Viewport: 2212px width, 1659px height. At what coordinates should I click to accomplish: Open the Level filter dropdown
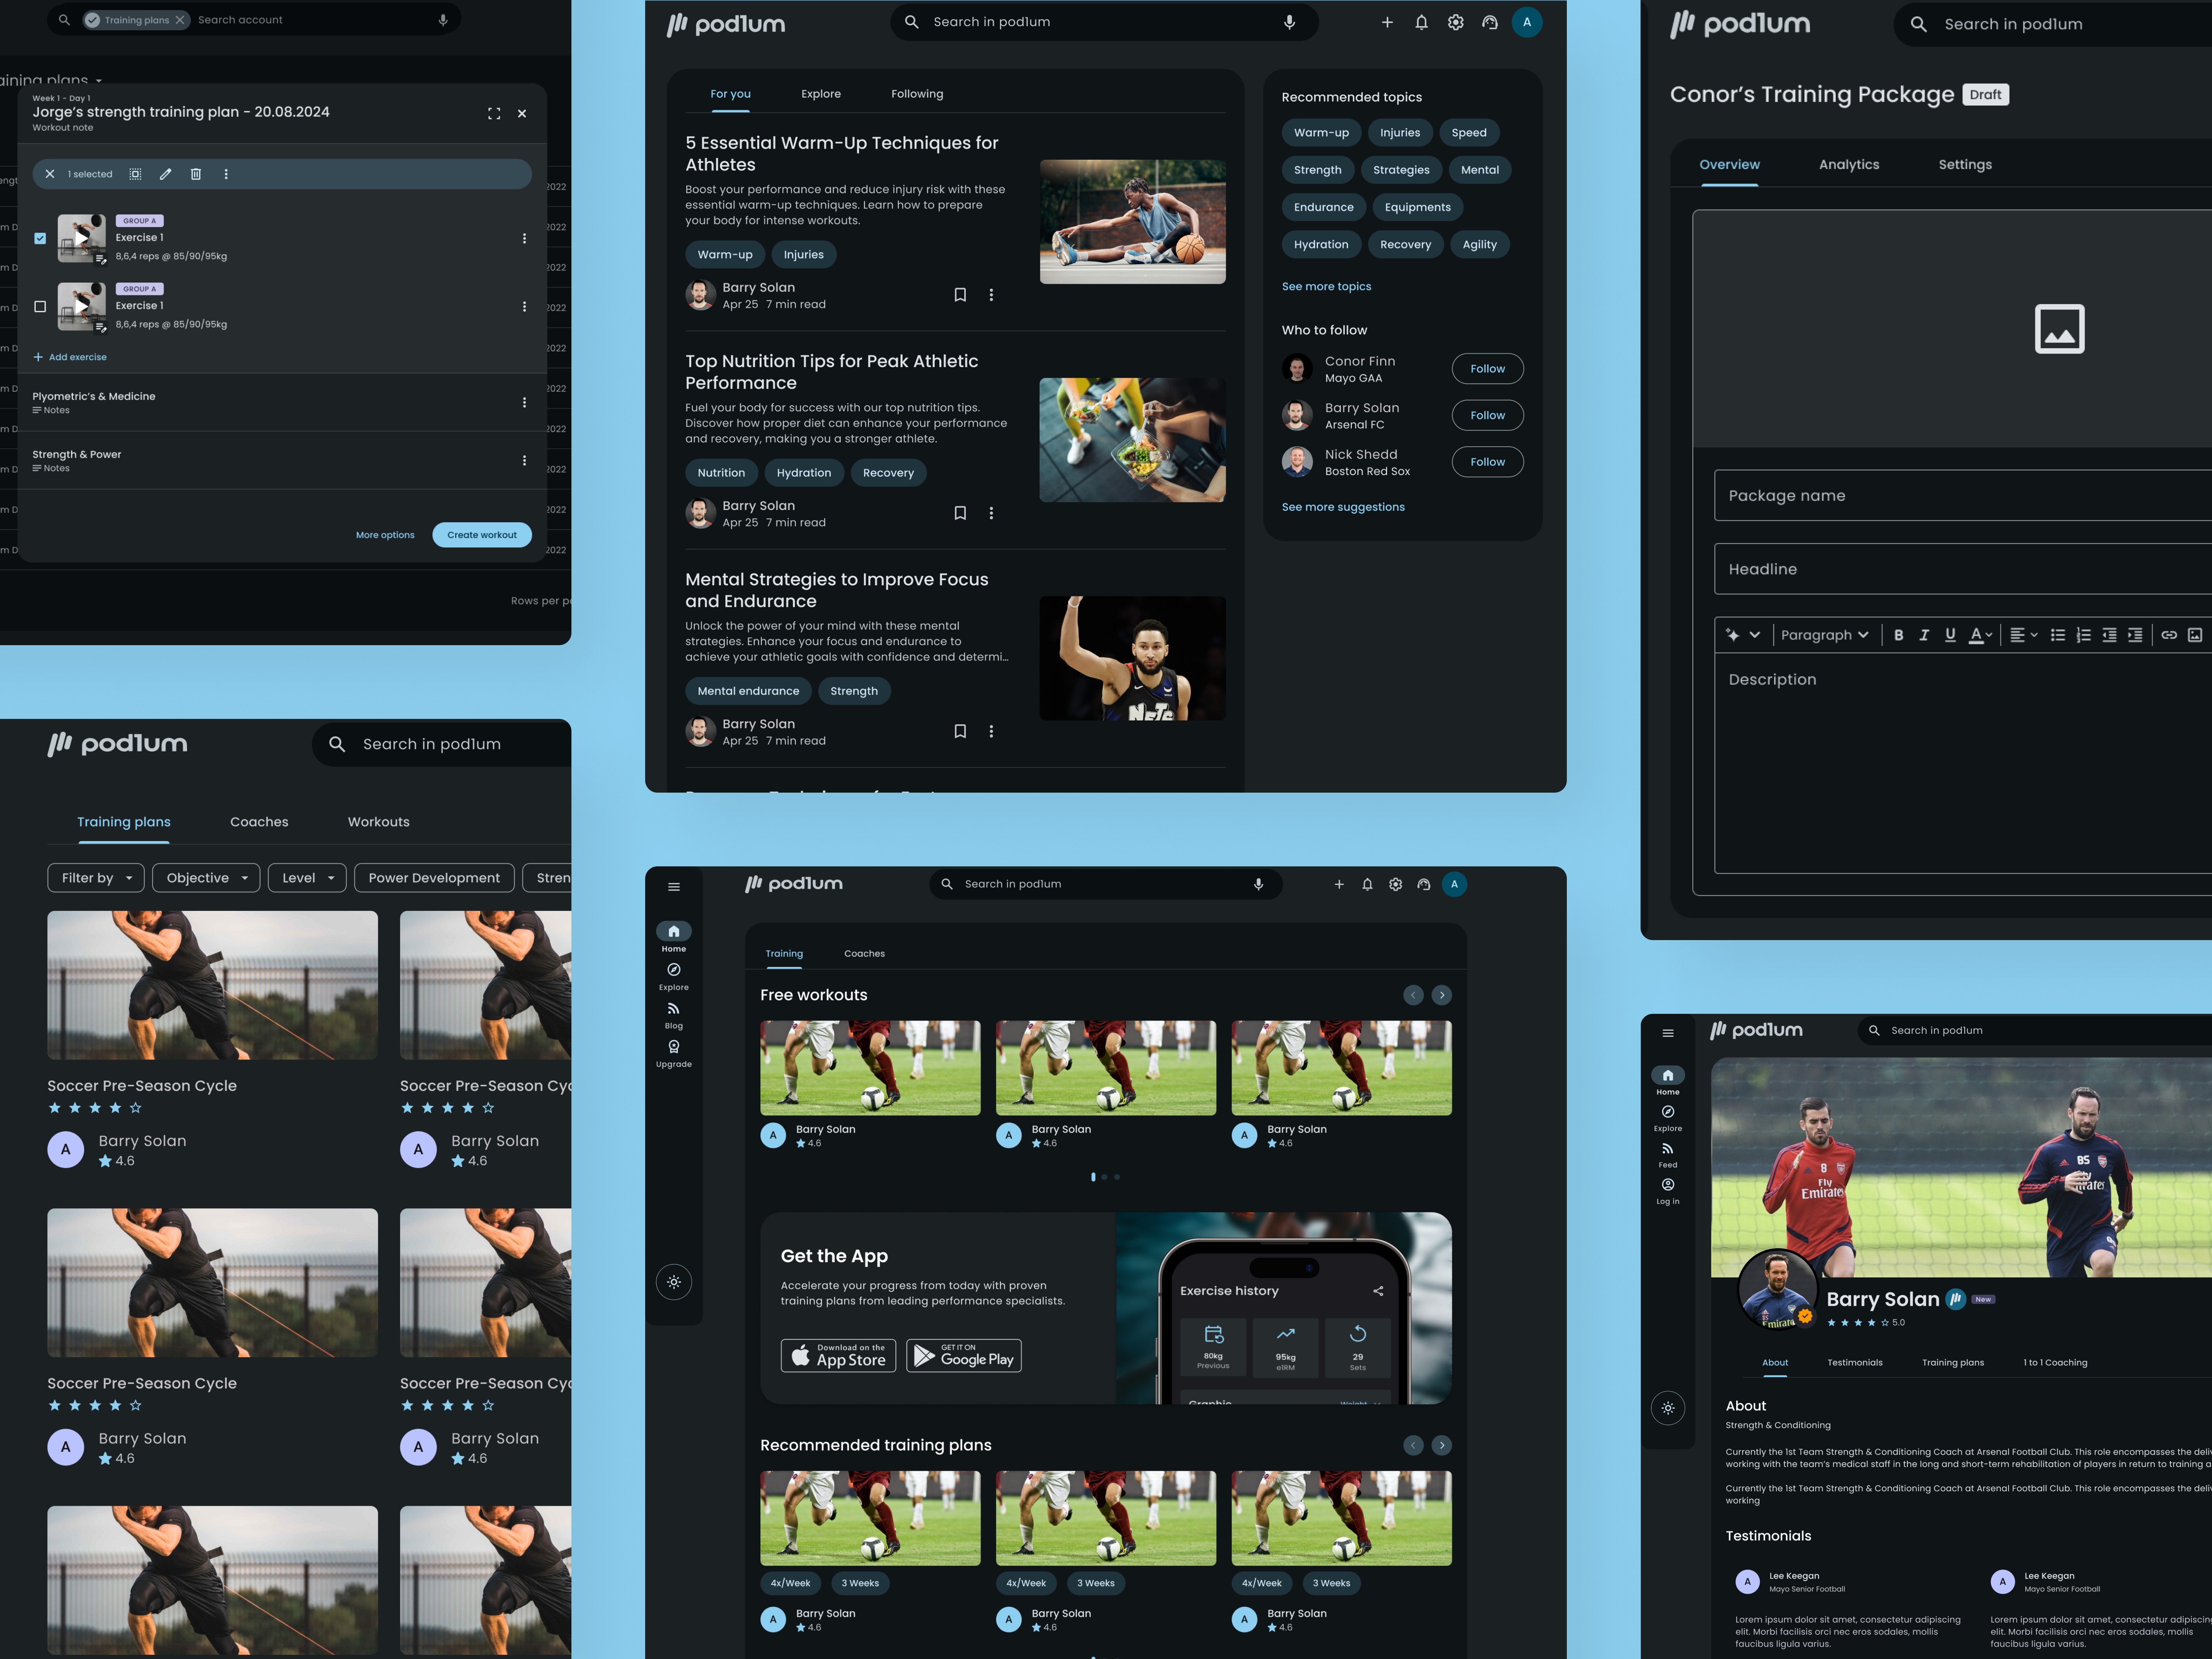tap(307, 878)
